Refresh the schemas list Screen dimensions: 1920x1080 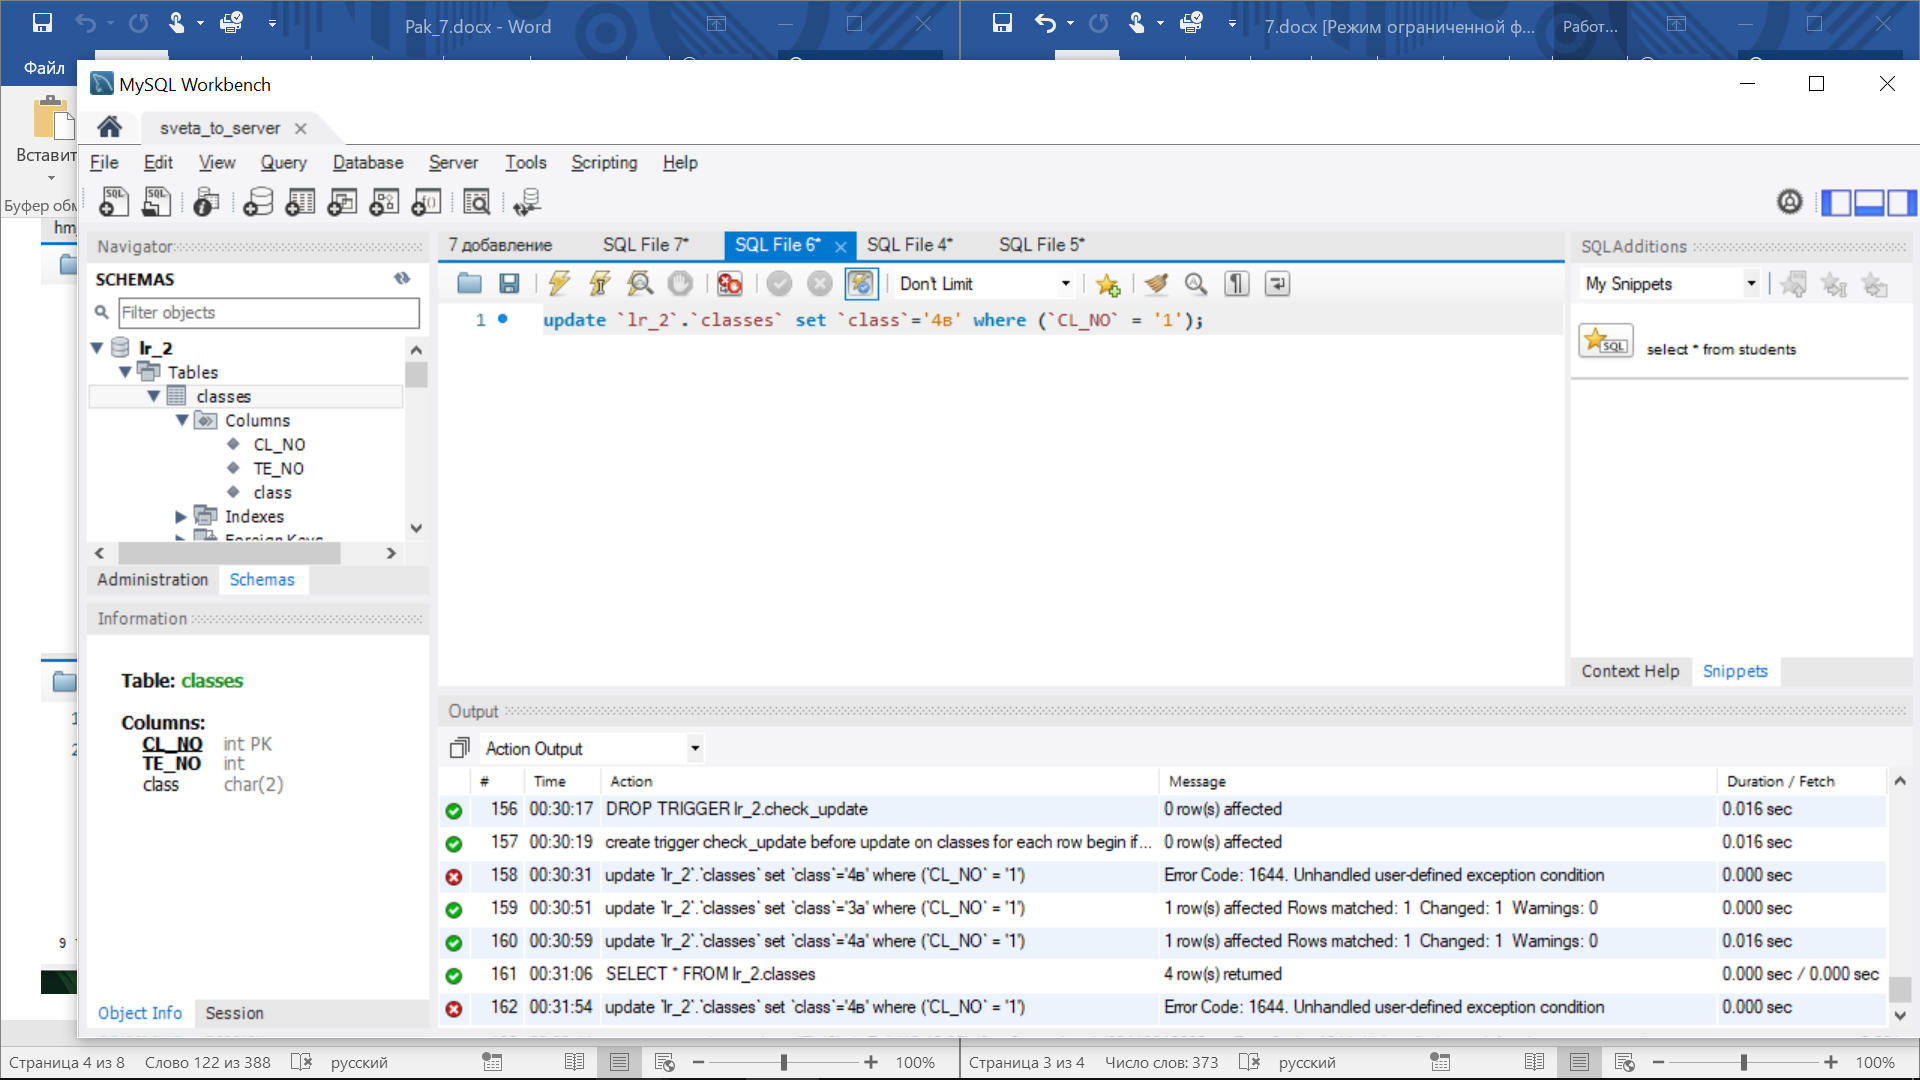click(x=402, y=279)
